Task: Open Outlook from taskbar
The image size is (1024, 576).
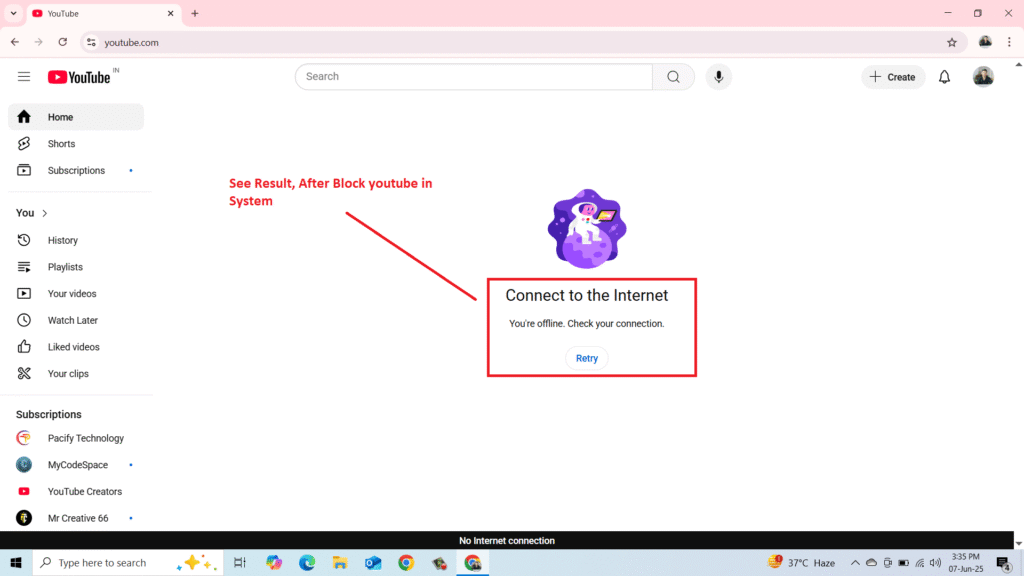Action: (373, 562)
